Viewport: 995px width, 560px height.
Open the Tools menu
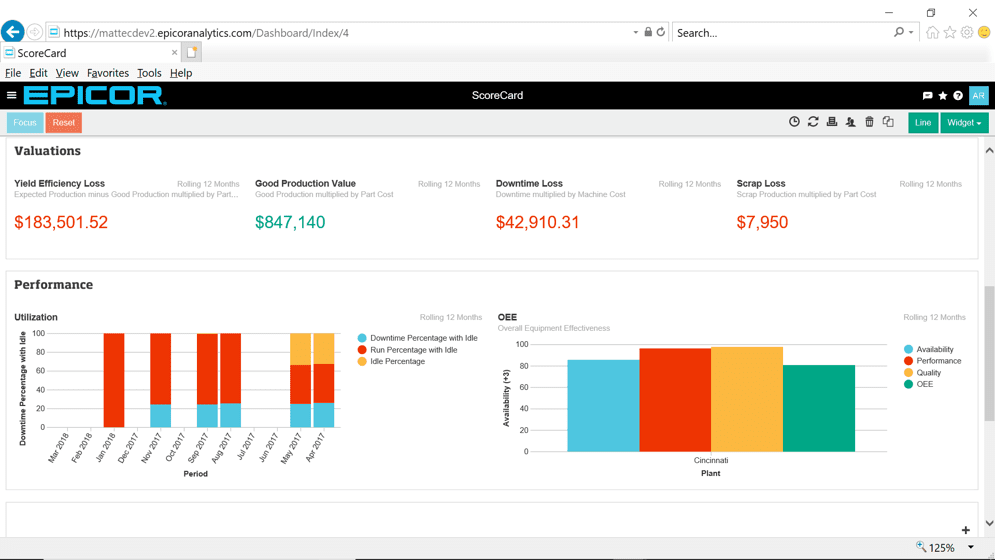click(149, 73)
